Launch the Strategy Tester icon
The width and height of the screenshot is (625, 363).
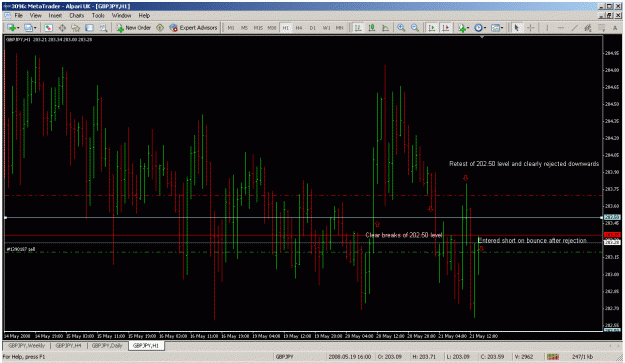coord(103,27)
